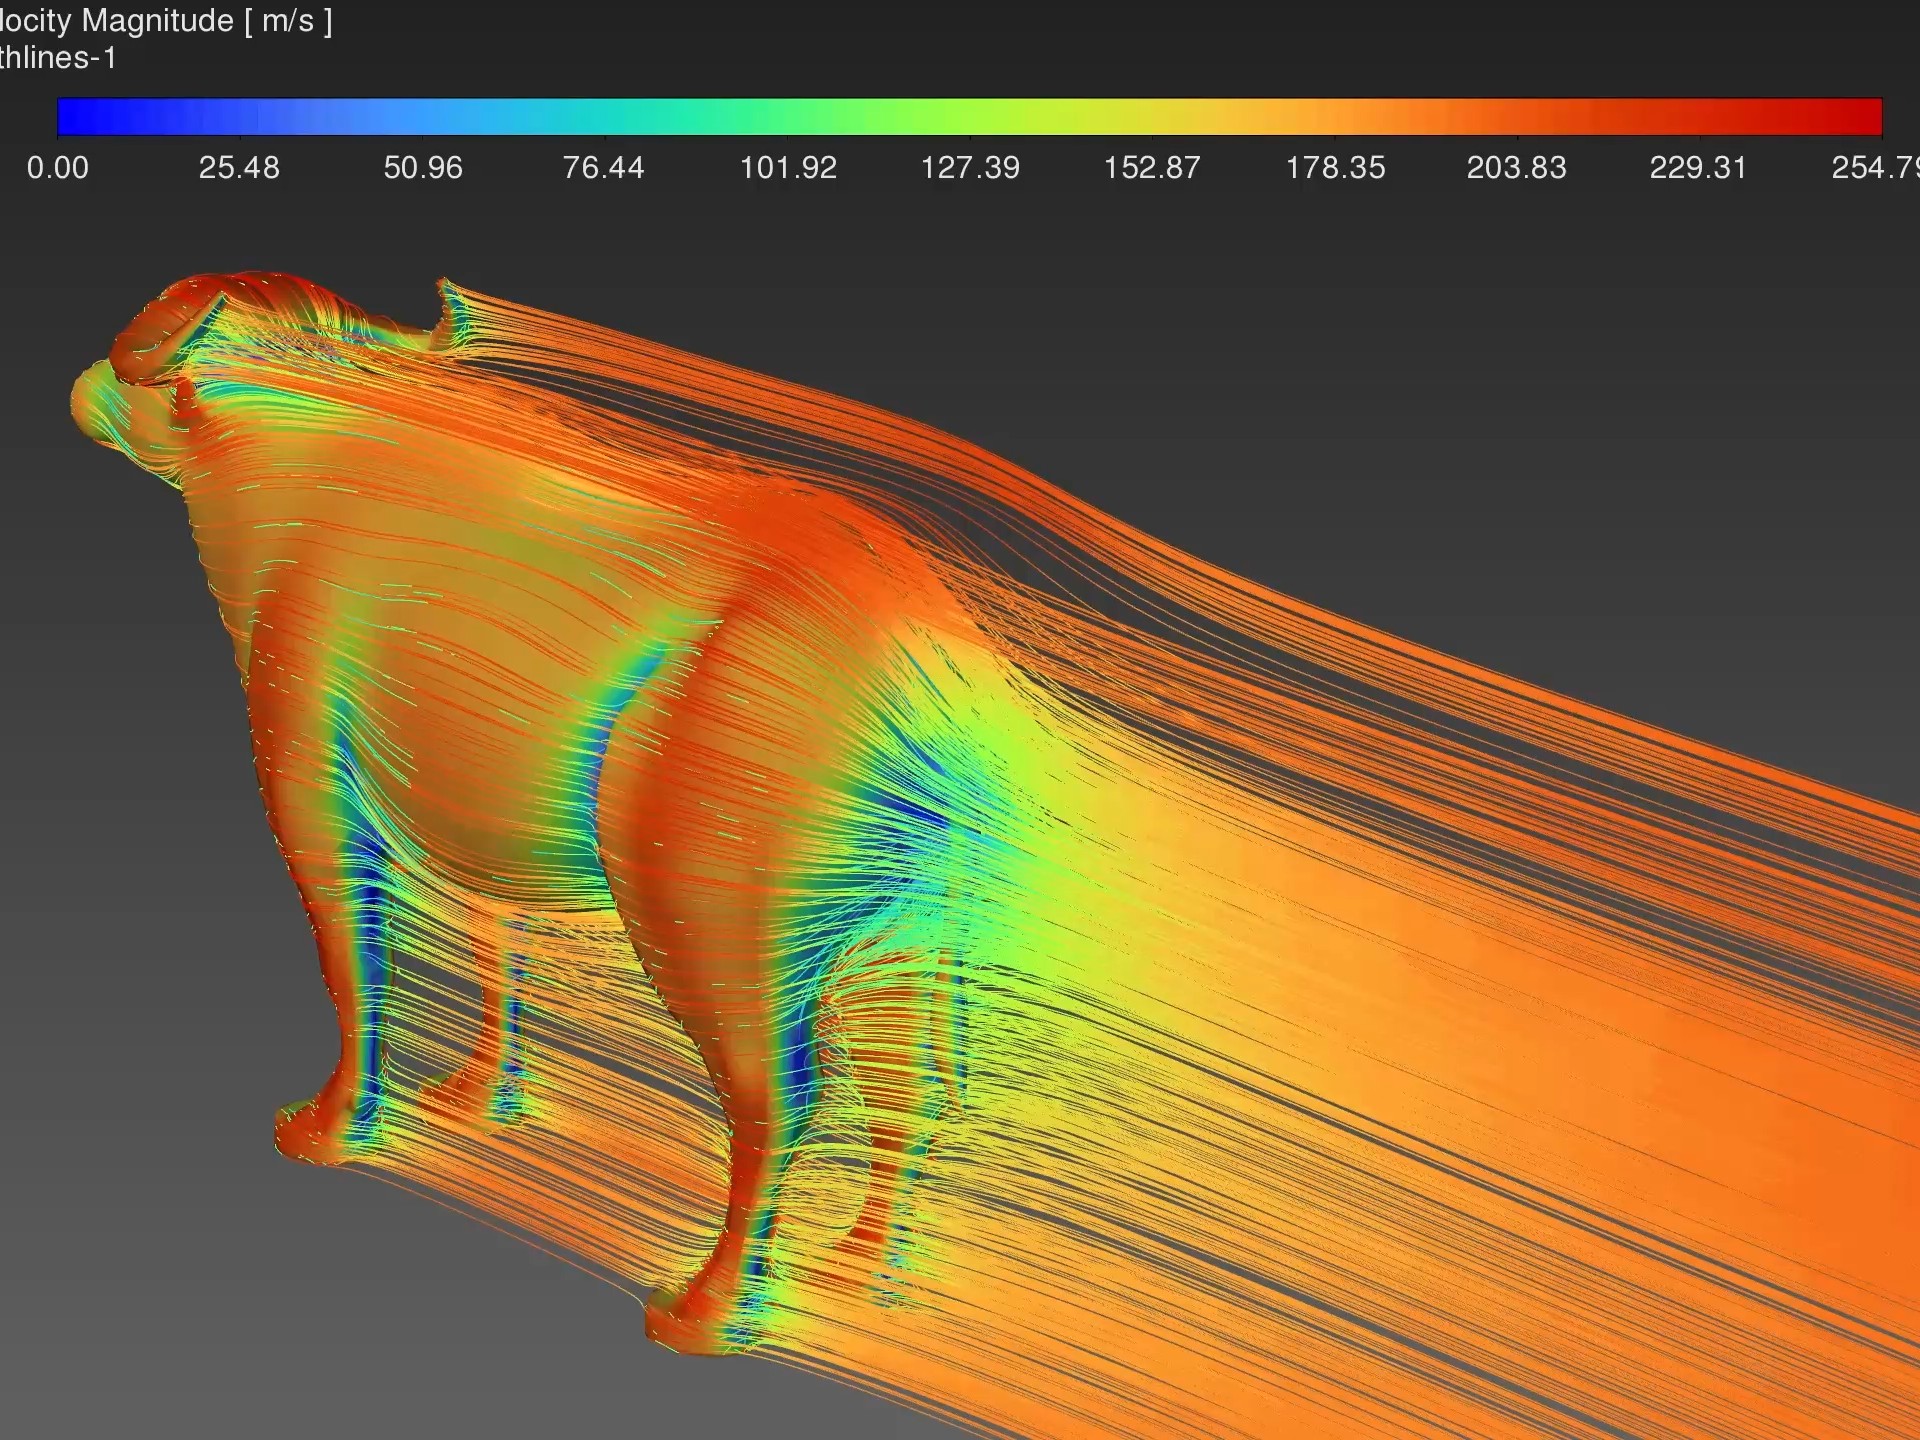The width and height of the screenshot is (1920, 1440).
Task: Click the 152.87 colorbar label
Action: pyautogui.click(x=1152, y=167)
